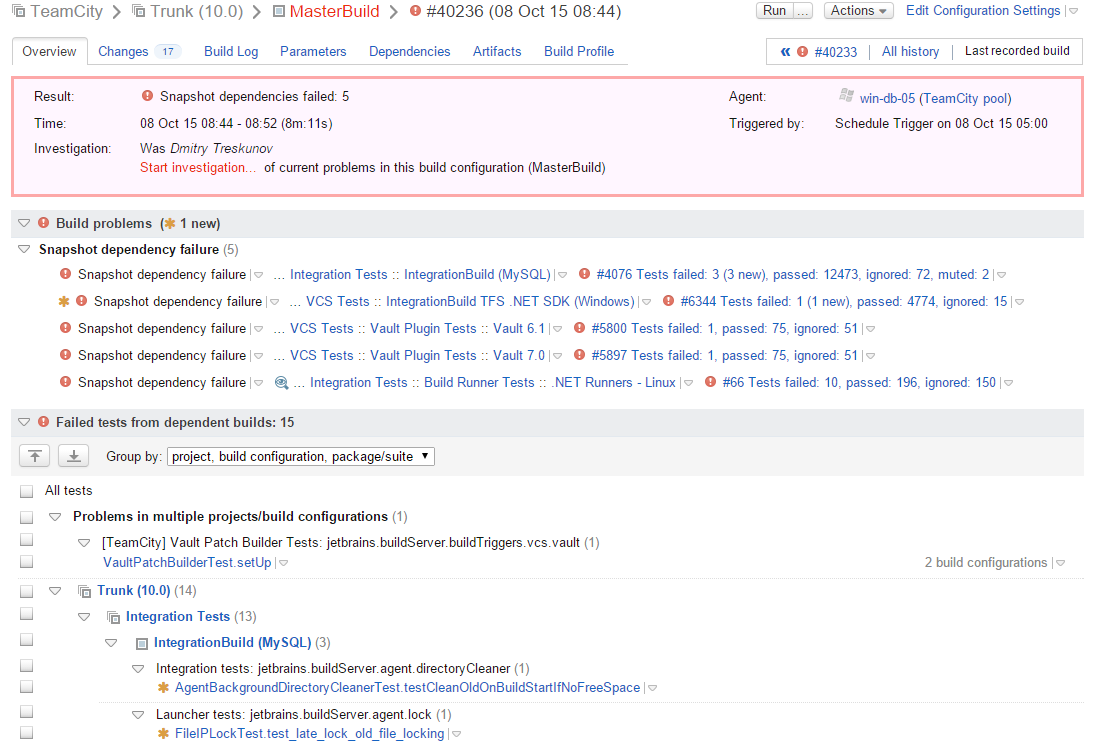
Task: Click the expand-all down arrow button
Action: 73,456
